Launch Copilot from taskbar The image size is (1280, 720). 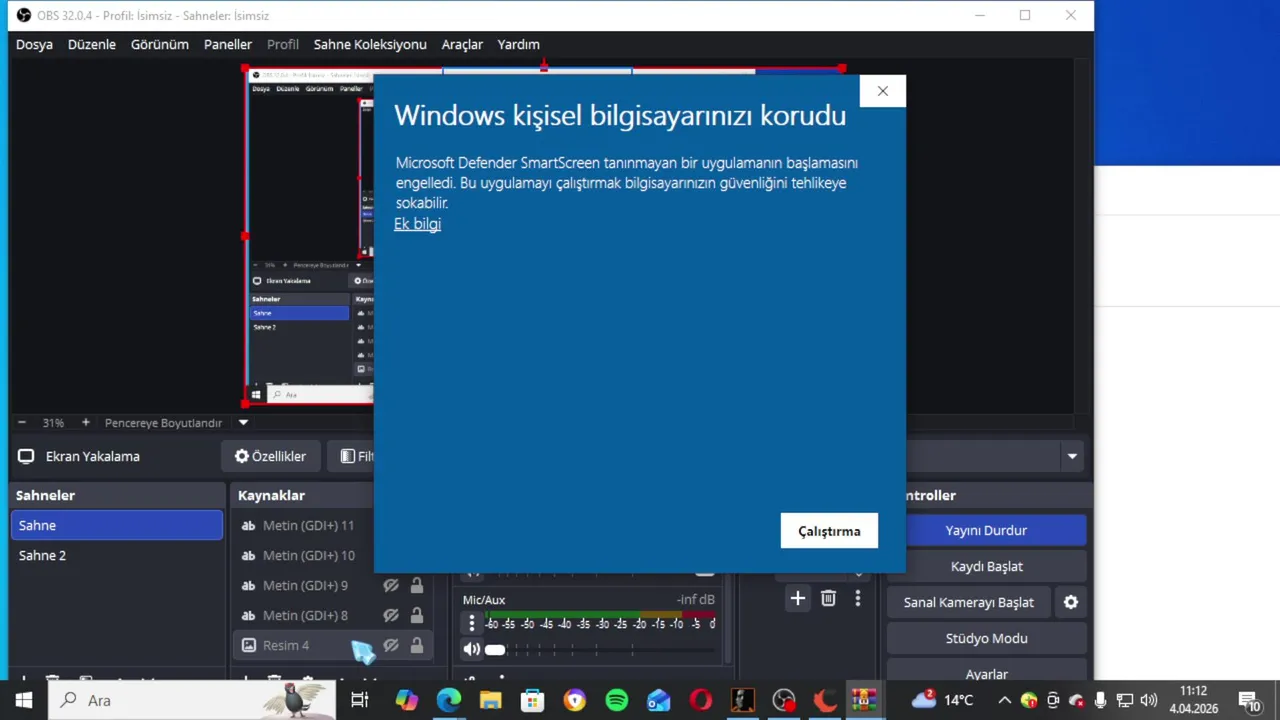(x=406, y=700)
